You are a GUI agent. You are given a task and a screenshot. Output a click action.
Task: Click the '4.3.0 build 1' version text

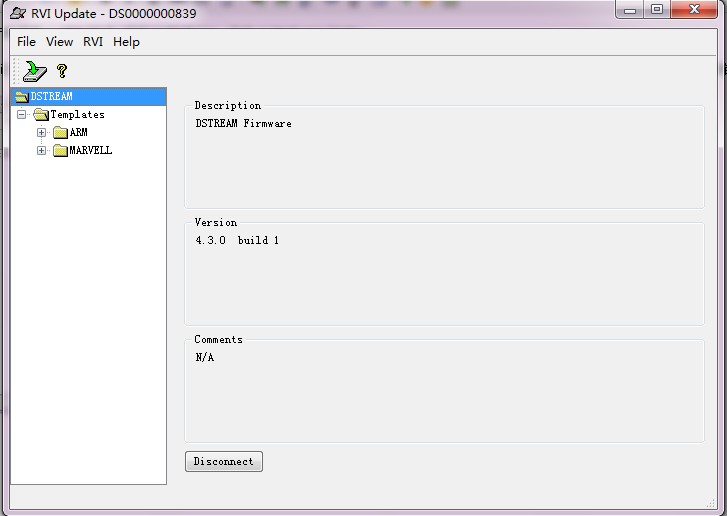[237, 240]
